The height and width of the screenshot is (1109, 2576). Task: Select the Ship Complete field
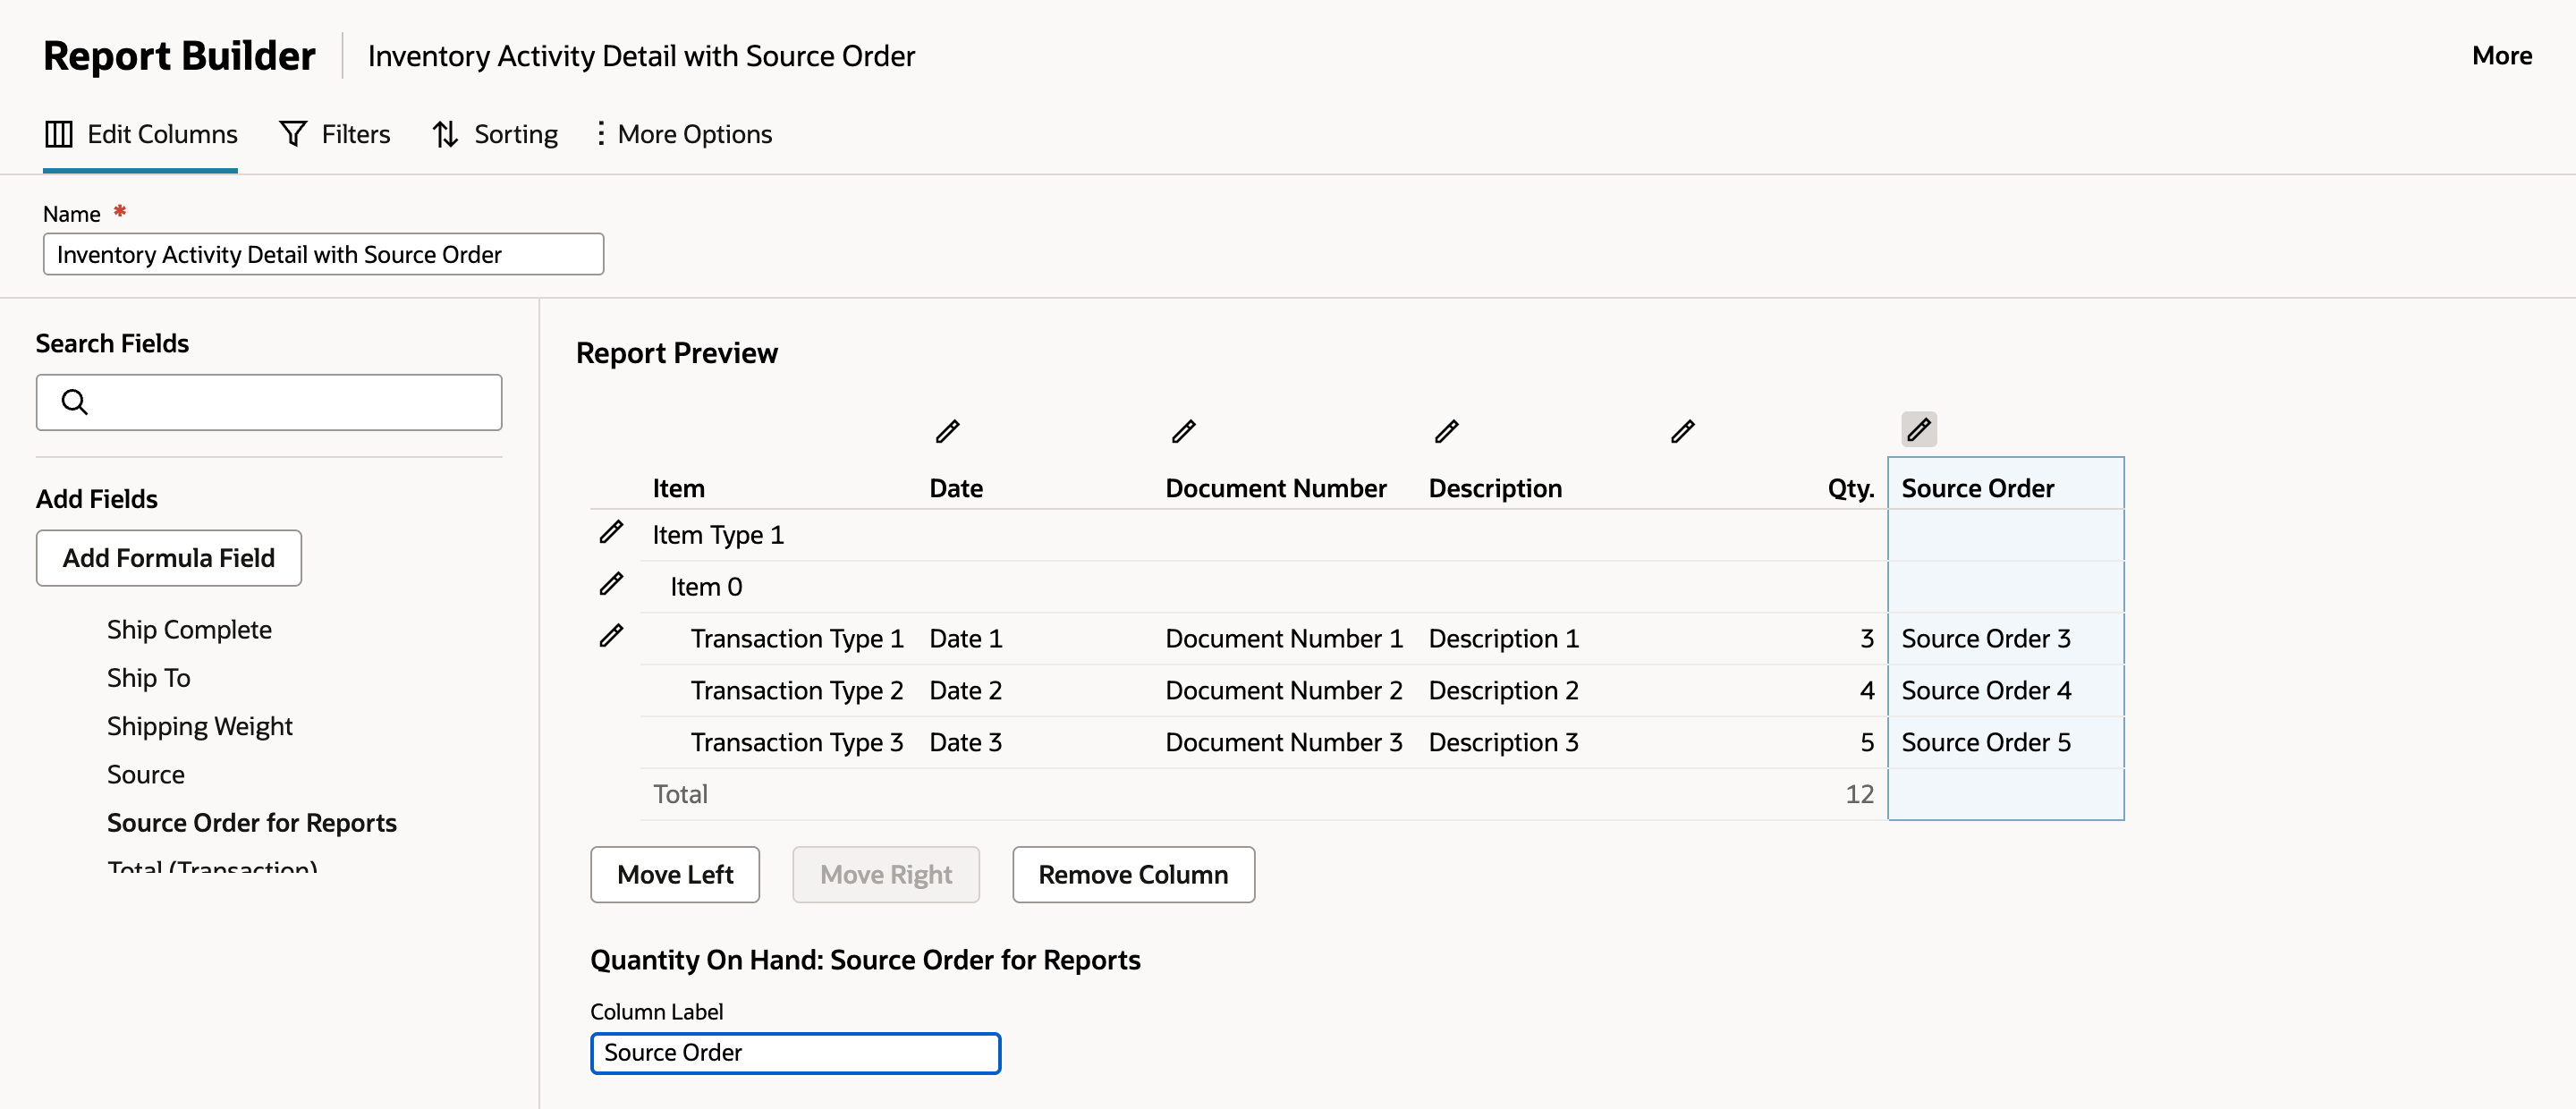tap(189, 630)
